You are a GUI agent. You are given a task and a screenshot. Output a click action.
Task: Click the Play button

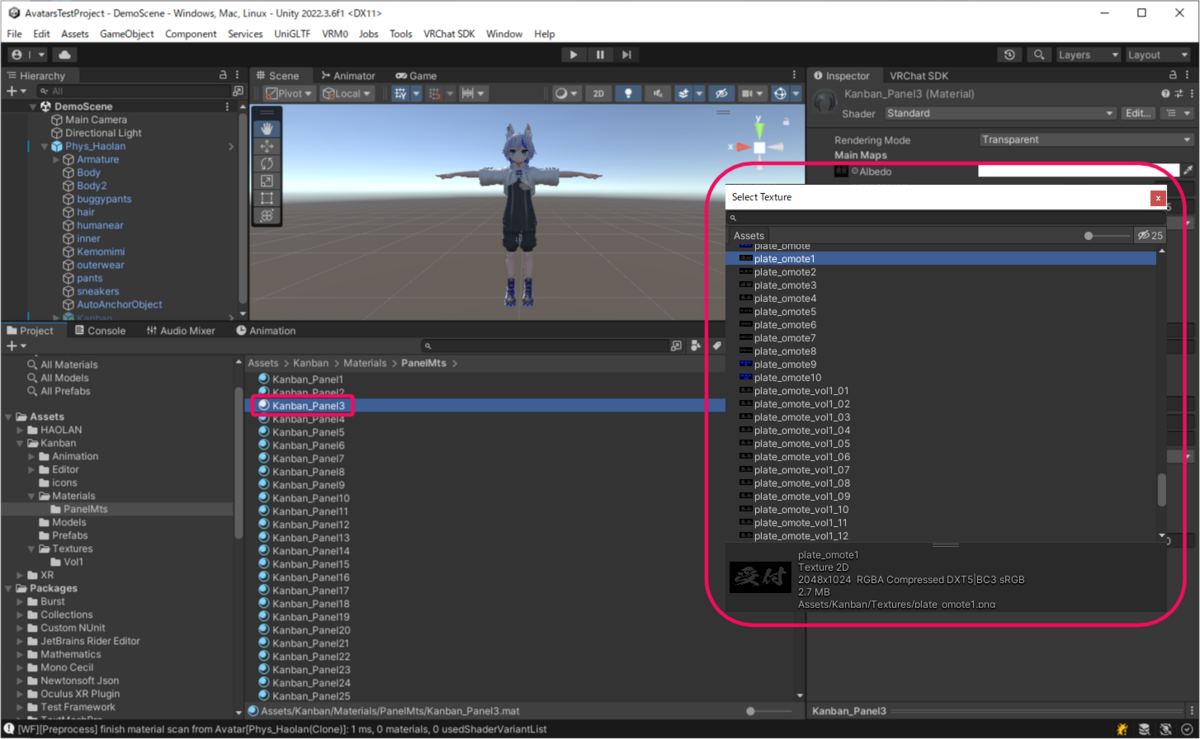[573, 55]
